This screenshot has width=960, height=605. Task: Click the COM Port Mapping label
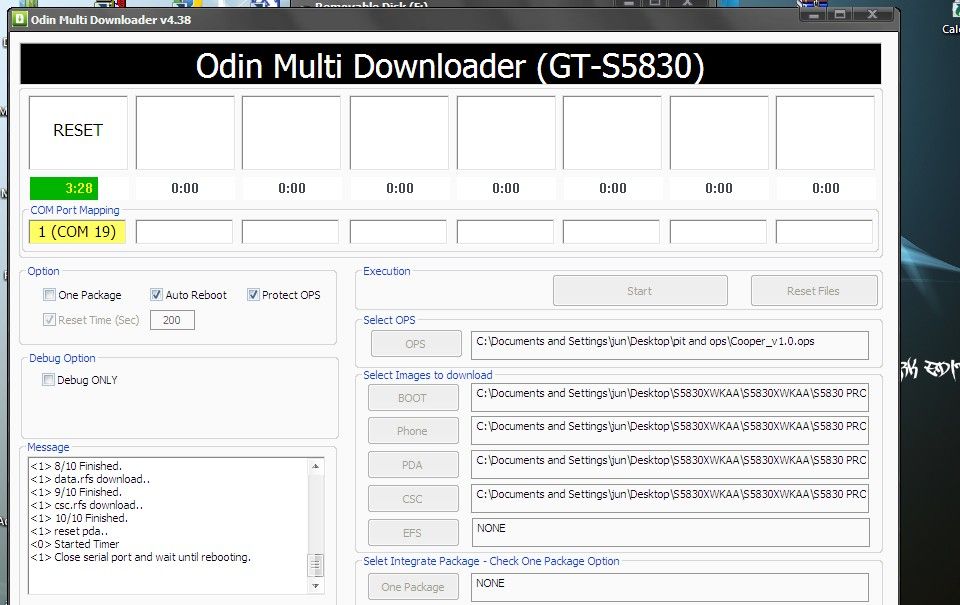(x=75, y=210)
